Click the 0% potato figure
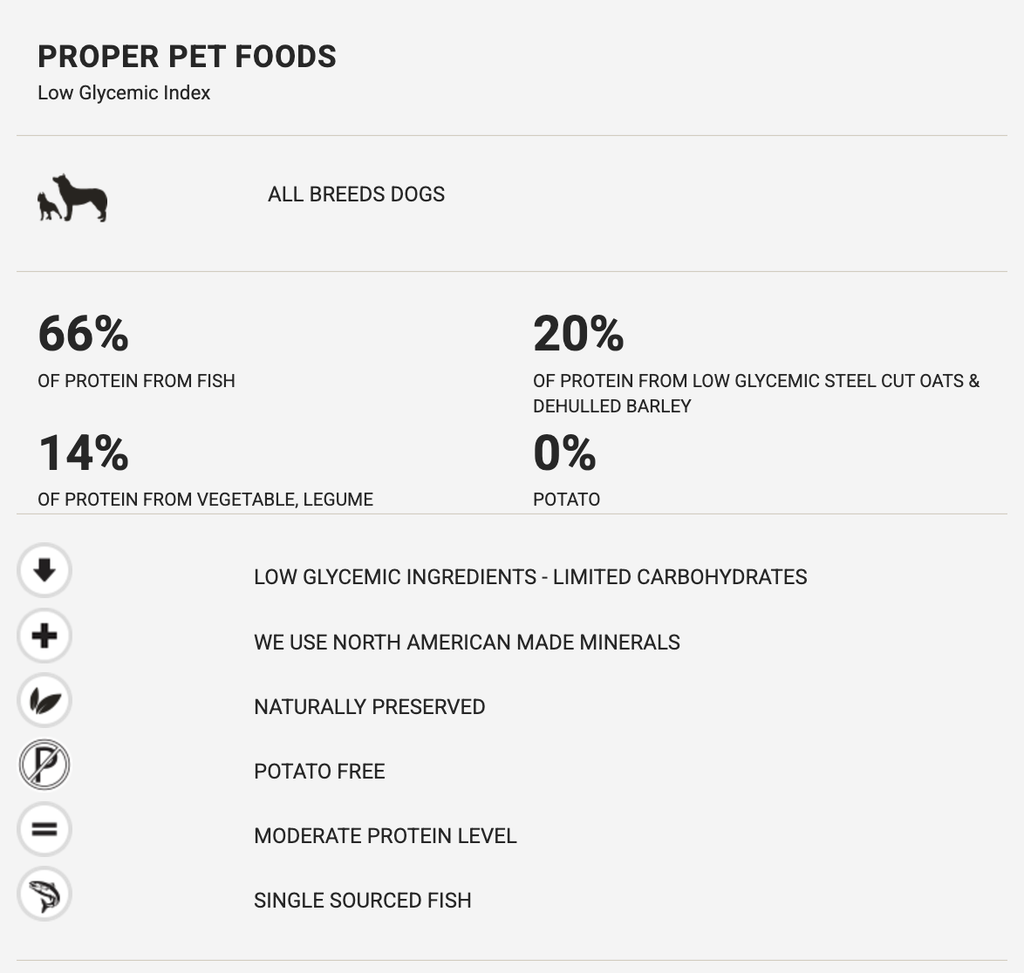Image resolution: width=1024 pixels, height=973 pixels. pos(565,453)
